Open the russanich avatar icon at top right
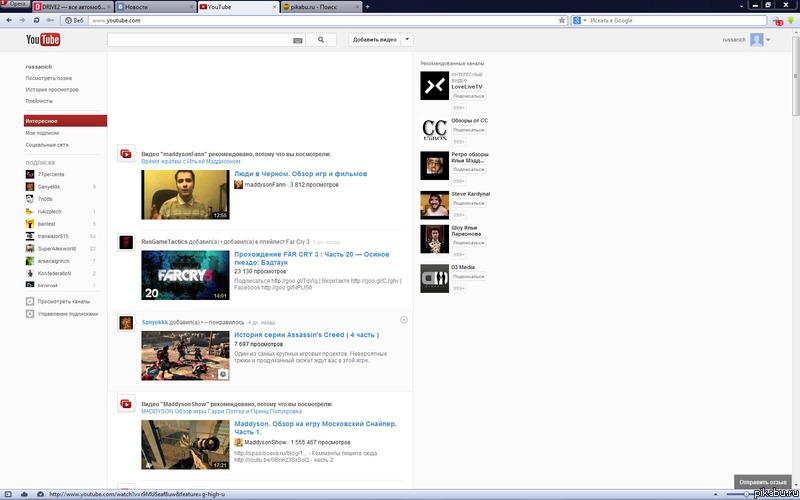The height and width of the screenshot is (500, 800). tap(757, 40)
